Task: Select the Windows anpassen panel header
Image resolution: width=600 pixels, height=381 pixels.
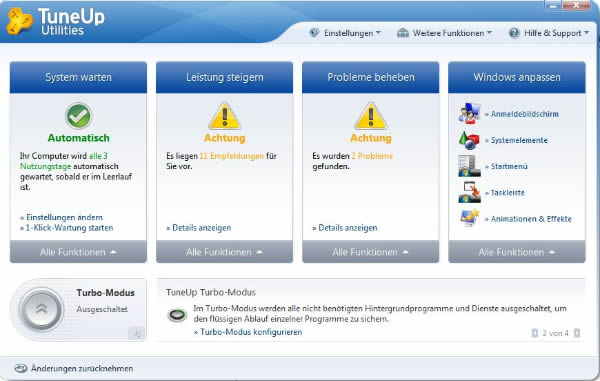Action: (x=517, y=77)
